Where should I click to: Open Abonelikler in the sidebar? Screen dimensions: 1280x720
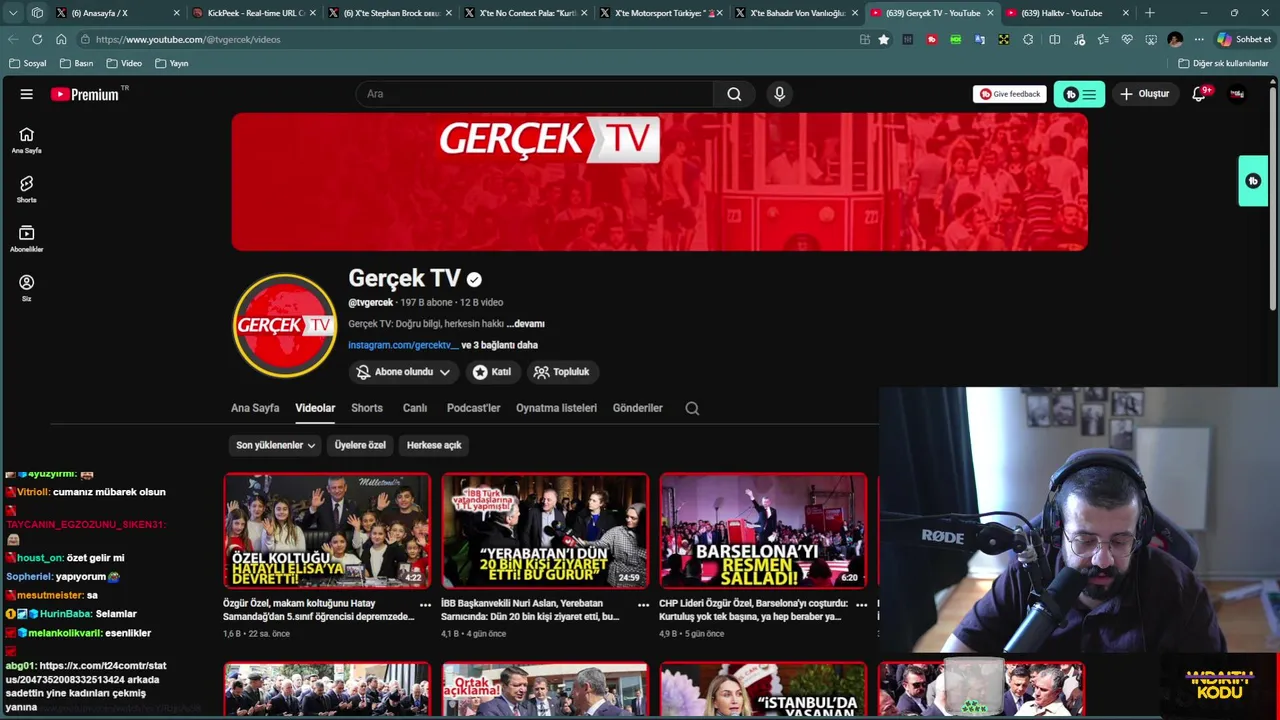pos(27,238)
